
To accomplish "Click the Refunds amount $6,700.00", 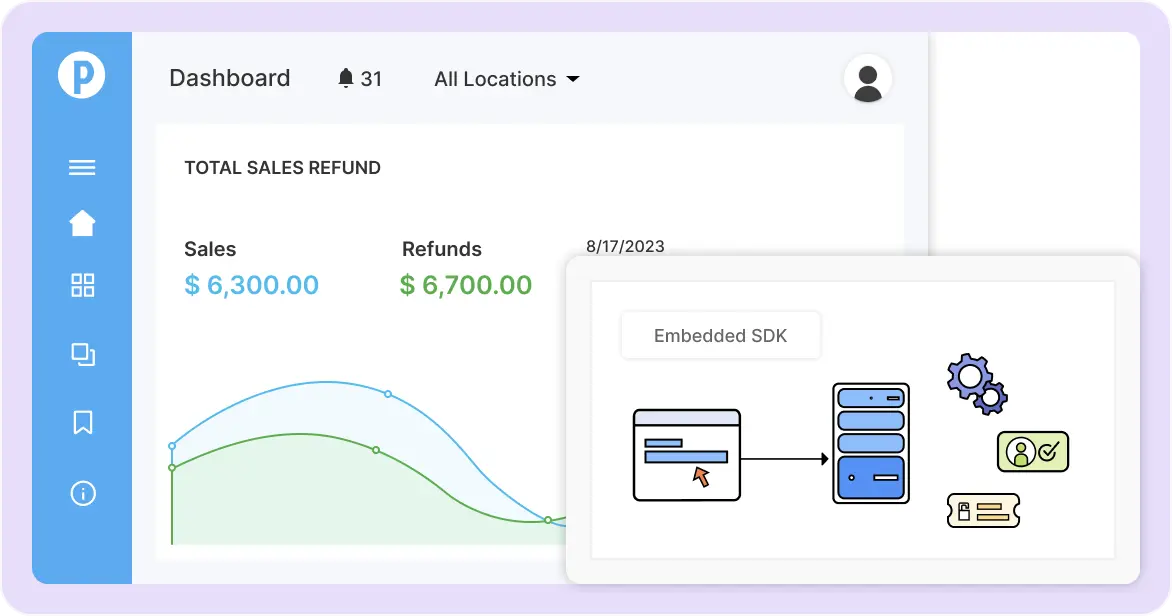I will pyautogui.click(x=465, y=285).
